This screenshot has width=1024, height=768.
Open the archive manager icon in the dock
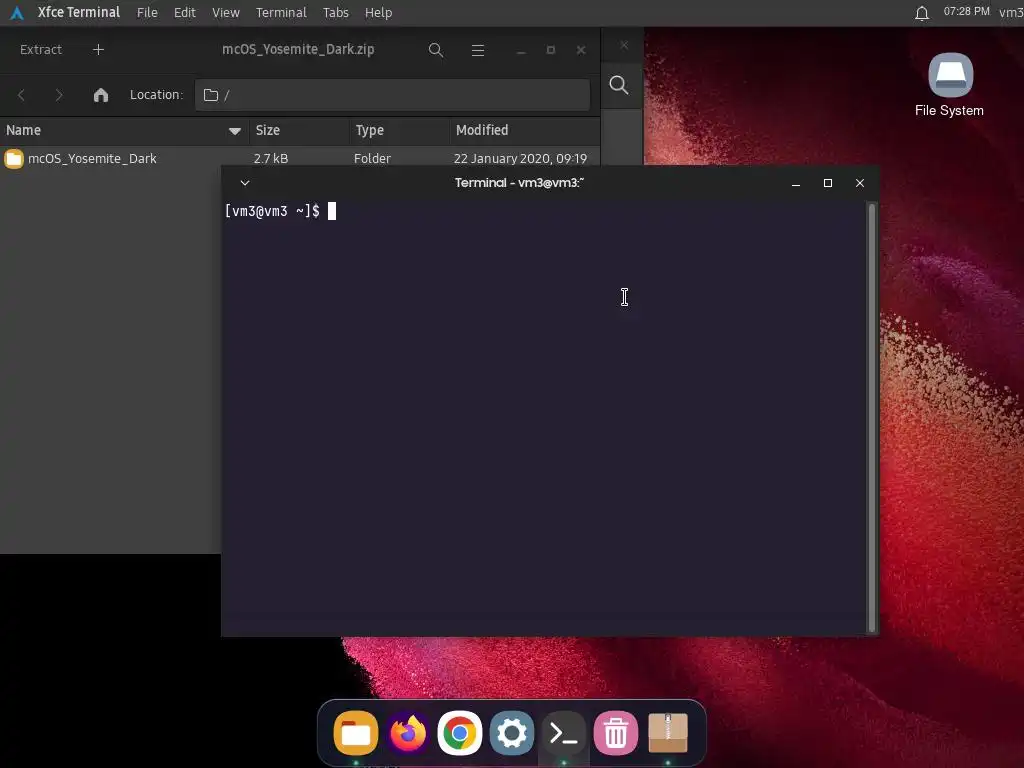click(667, 733)
